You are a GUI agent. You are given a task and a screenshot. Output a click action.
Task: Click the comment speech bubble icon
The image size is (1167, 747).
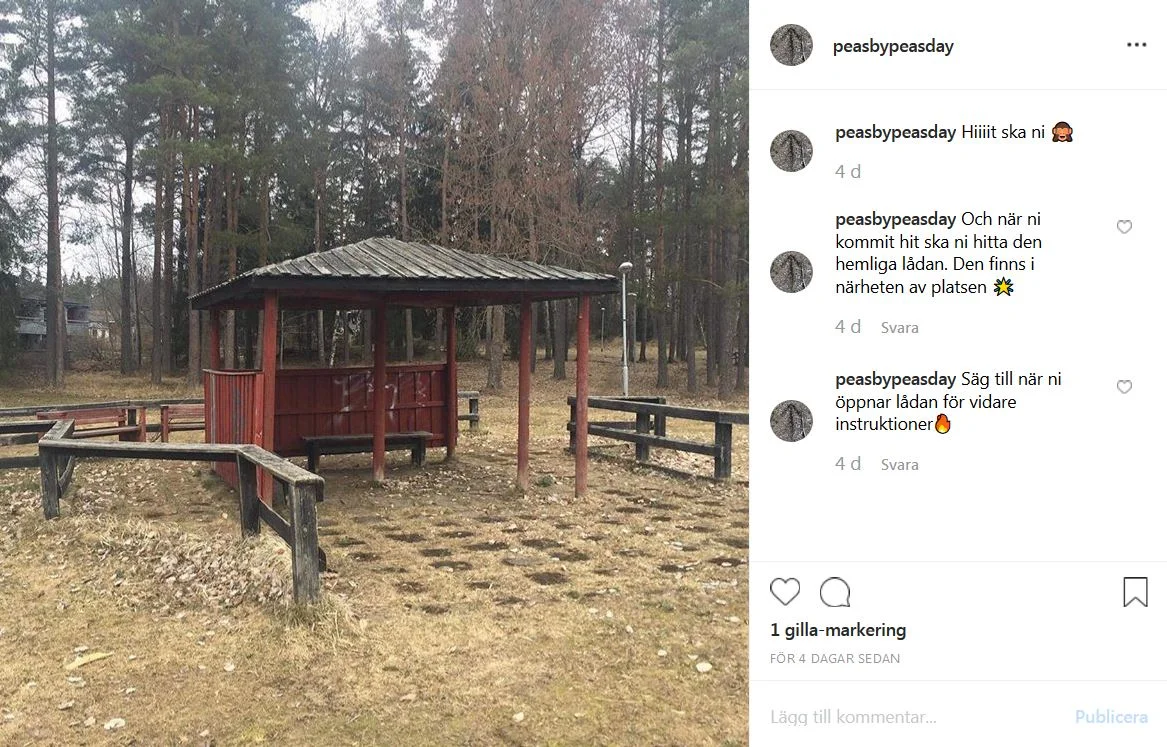[x=835, y=592]
